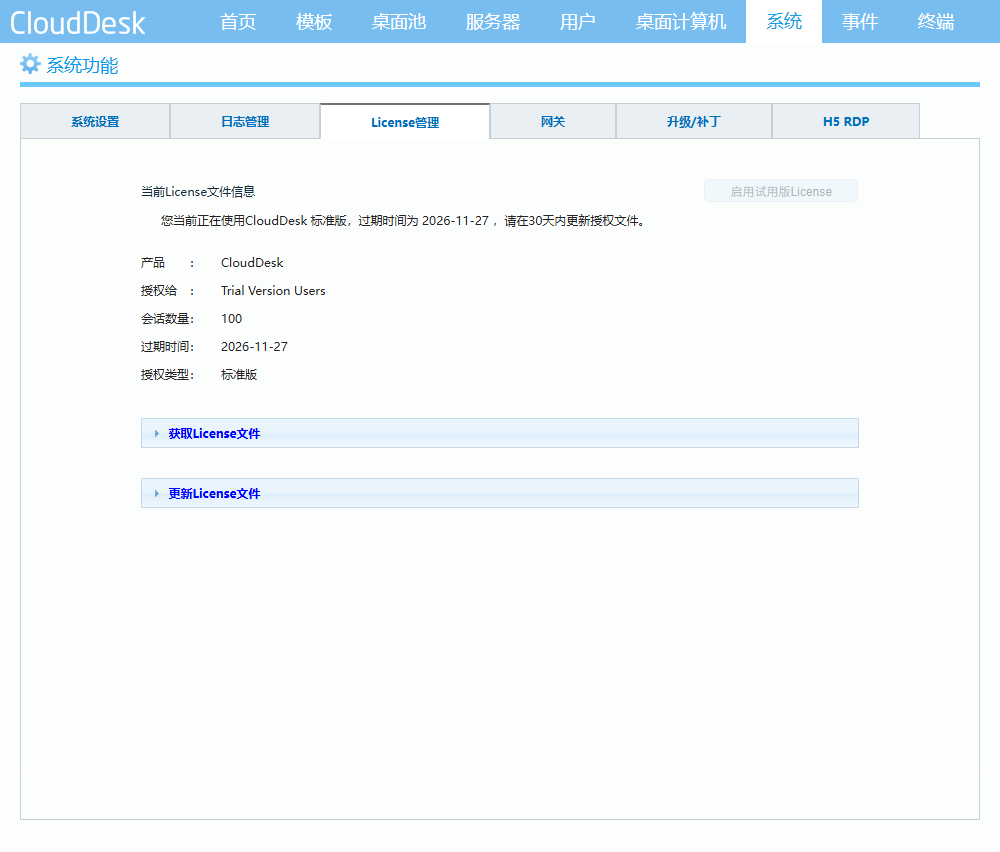Click the license type value 标准版
Screen dimensions: 1000x852
239,375
